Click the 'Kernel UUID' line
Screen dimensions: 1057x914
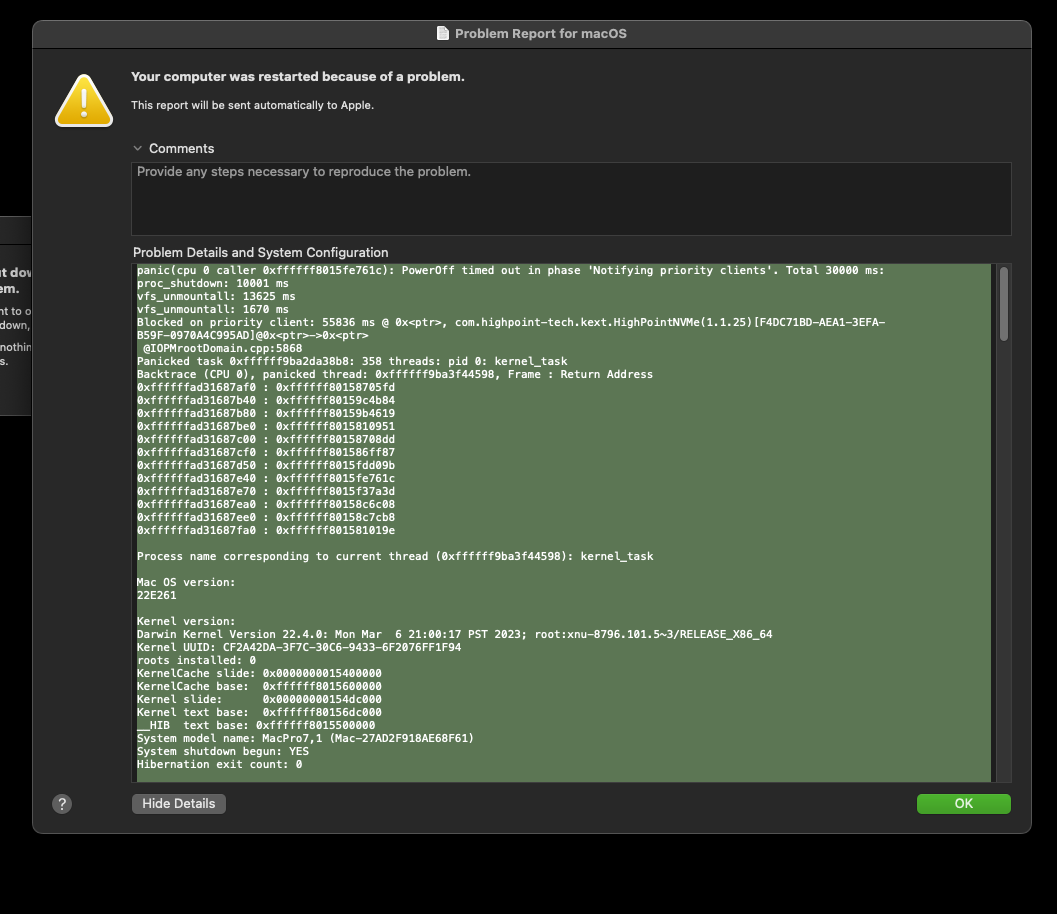pyautogui.click(x=299, y=647)
